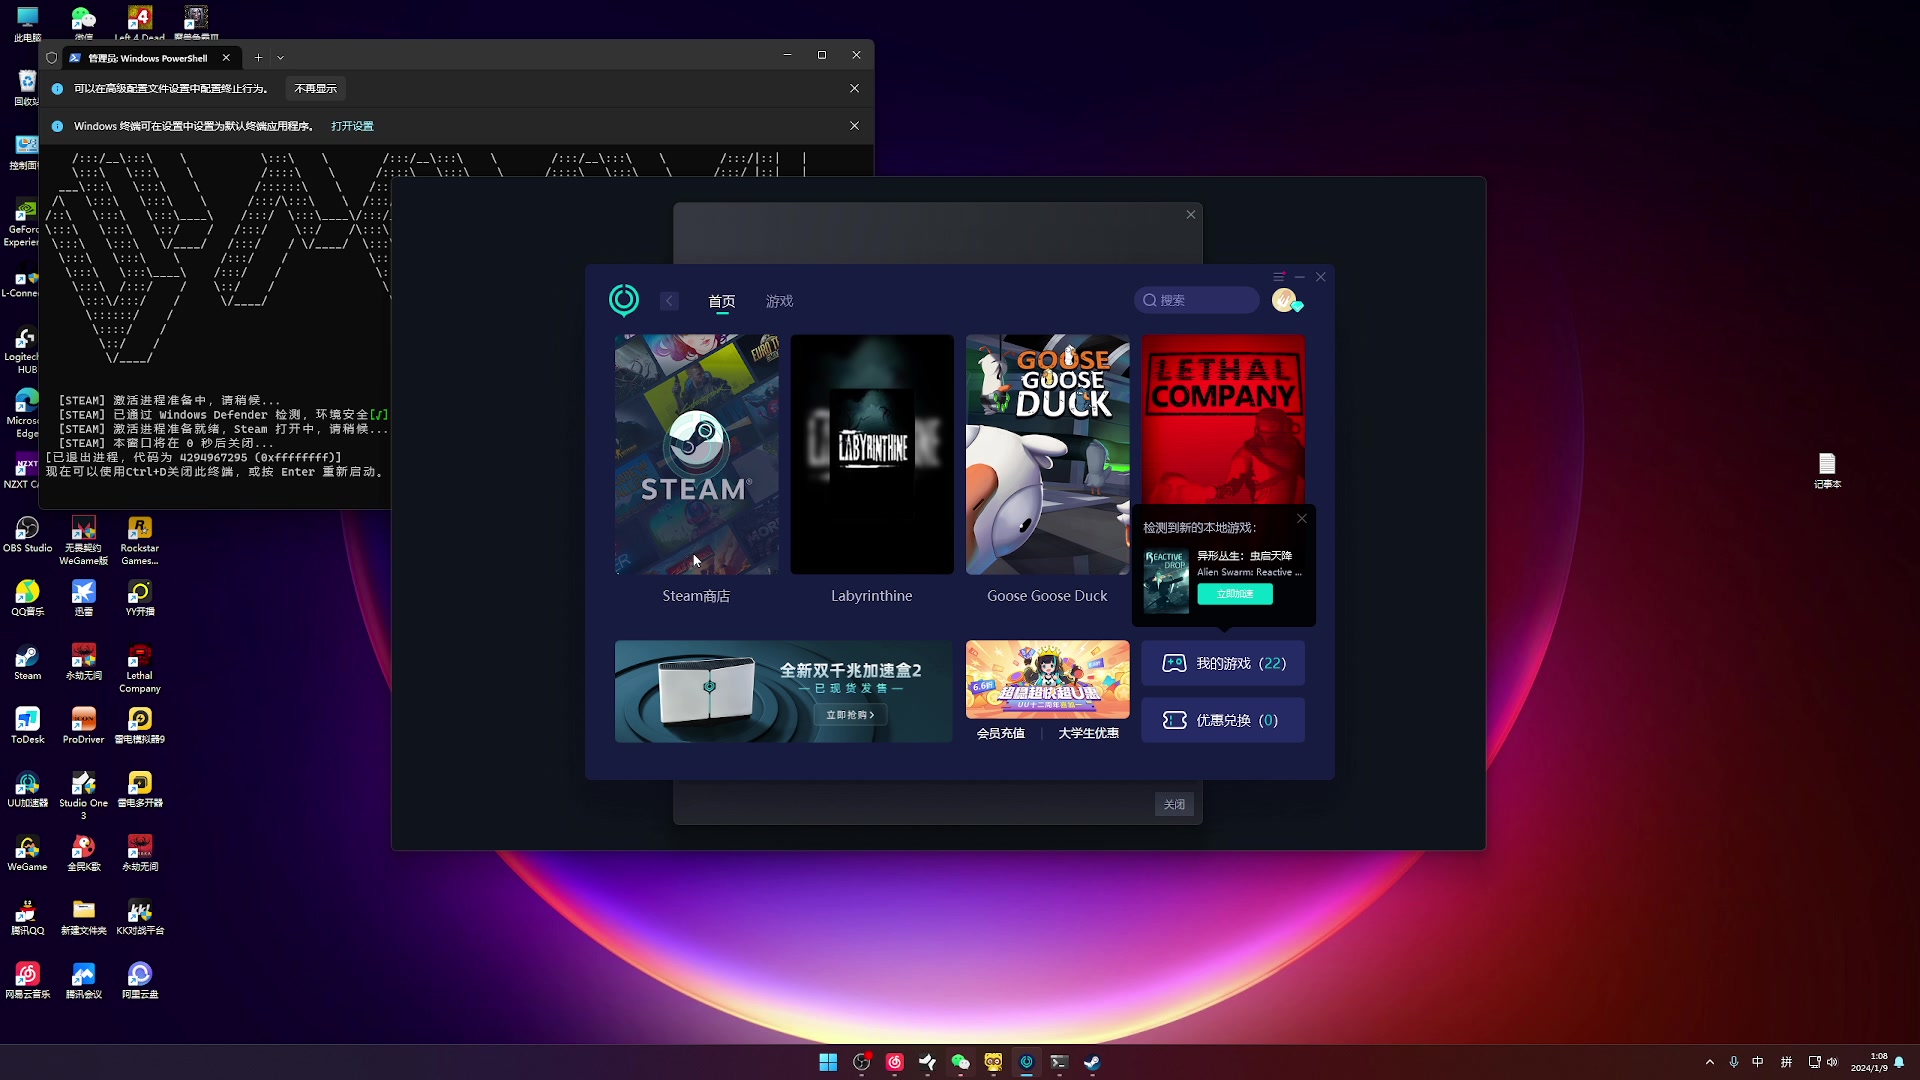Screen dimensions: 1920x1080
Task: Select the ProDriver desktop icon
Action: (83, 726)
